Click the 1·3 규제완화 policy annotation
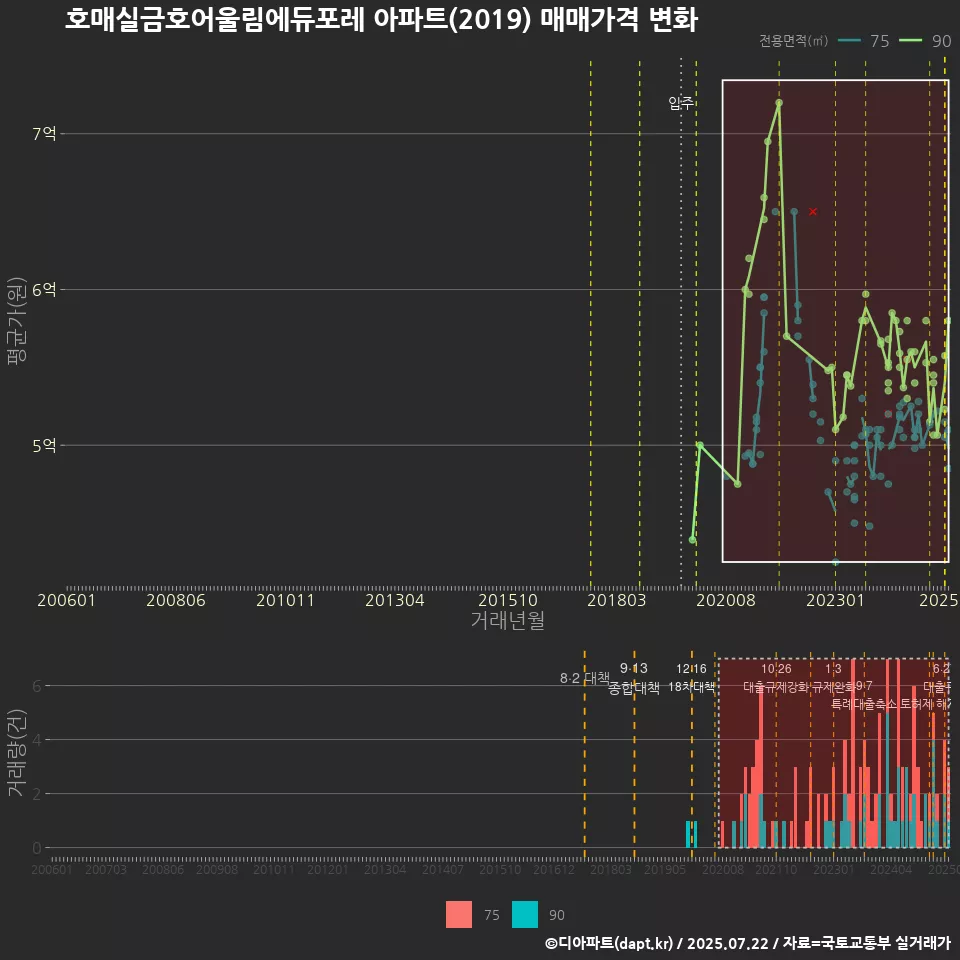The image size is (960, 960). [x=833, y=678]
